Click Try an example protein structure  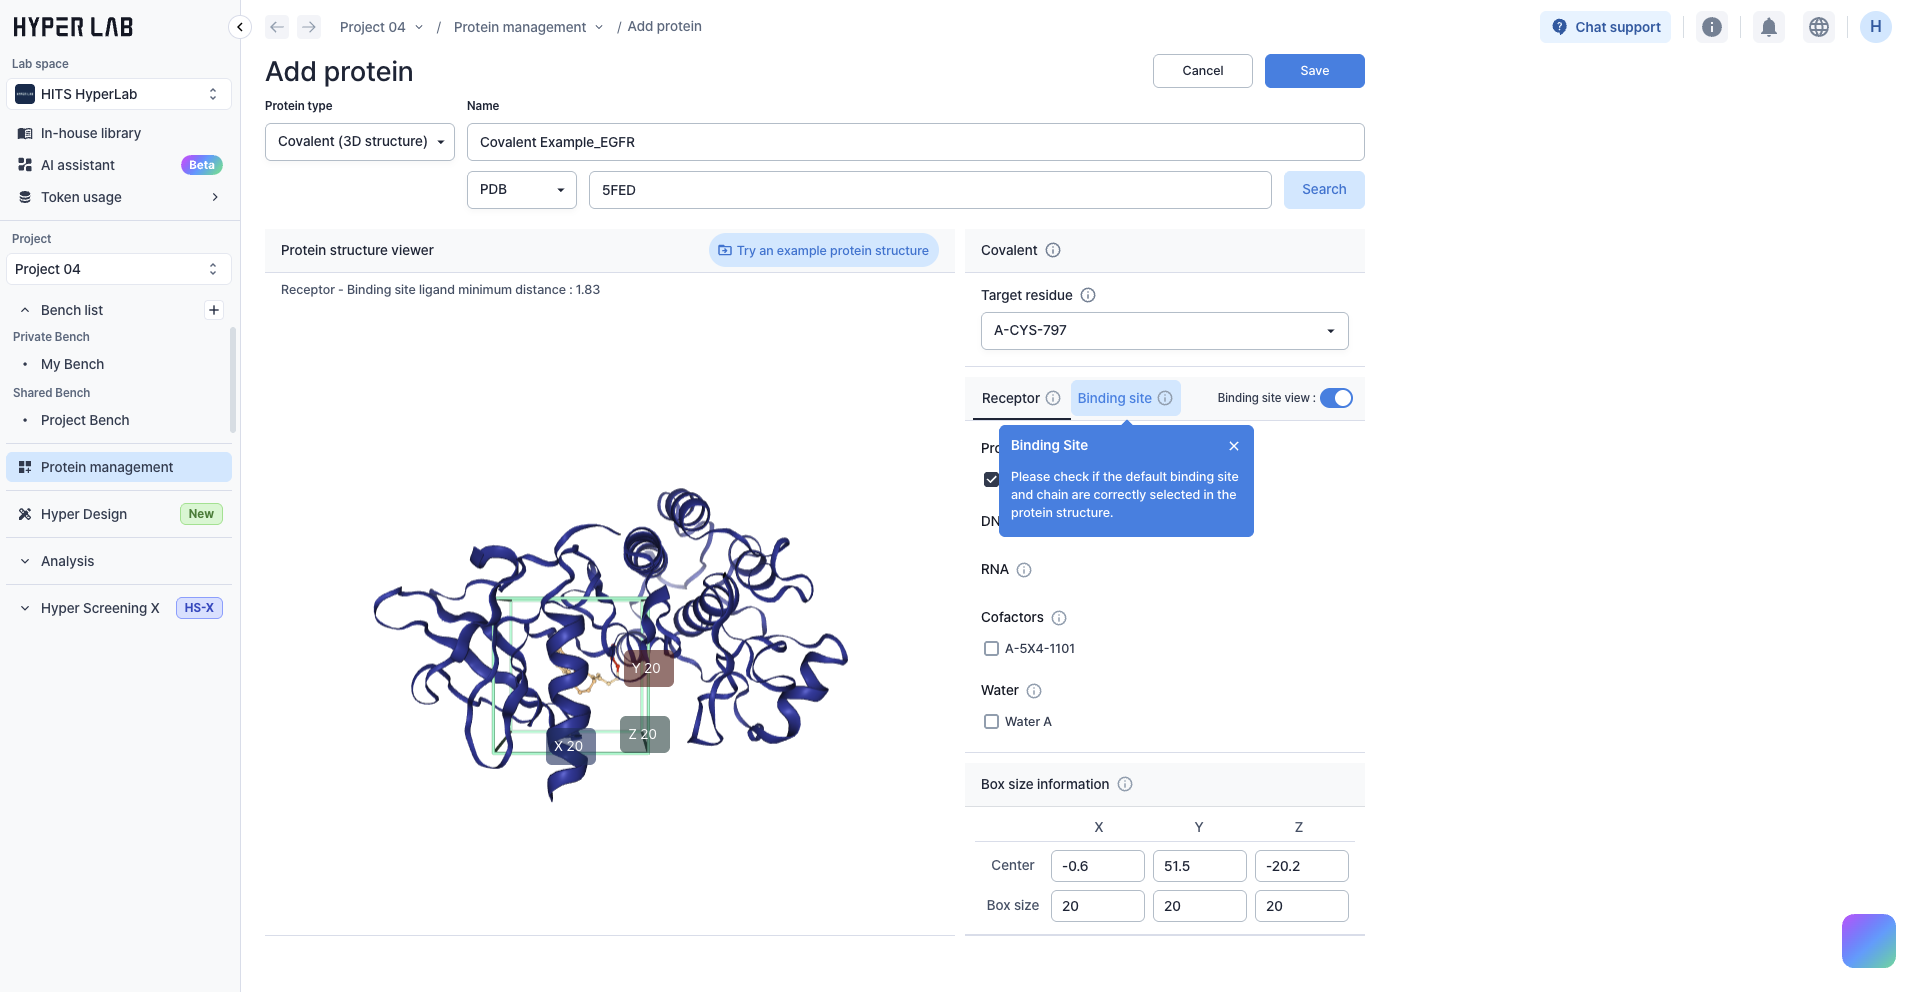pyautogui.click(x=824, y=251)
